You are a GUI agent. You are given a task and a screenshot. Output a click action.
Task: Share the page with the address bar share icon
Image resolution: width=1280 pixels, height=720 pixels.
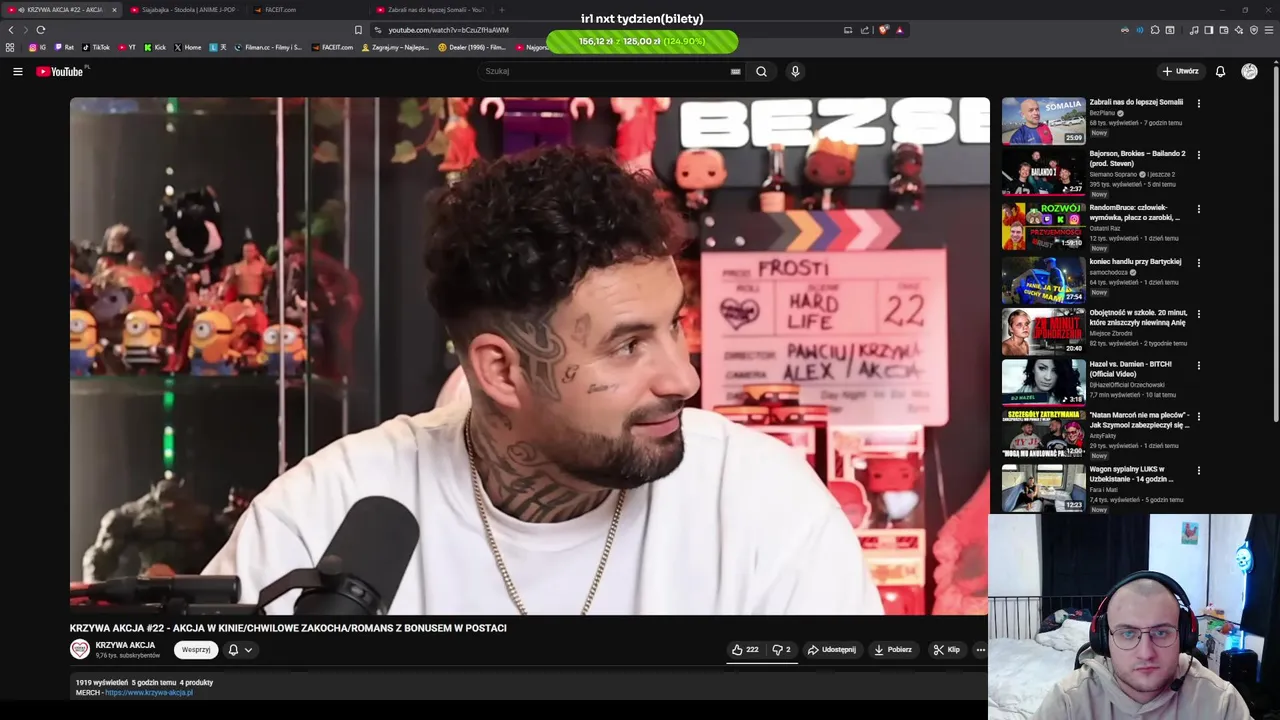(x=864, y=30)
